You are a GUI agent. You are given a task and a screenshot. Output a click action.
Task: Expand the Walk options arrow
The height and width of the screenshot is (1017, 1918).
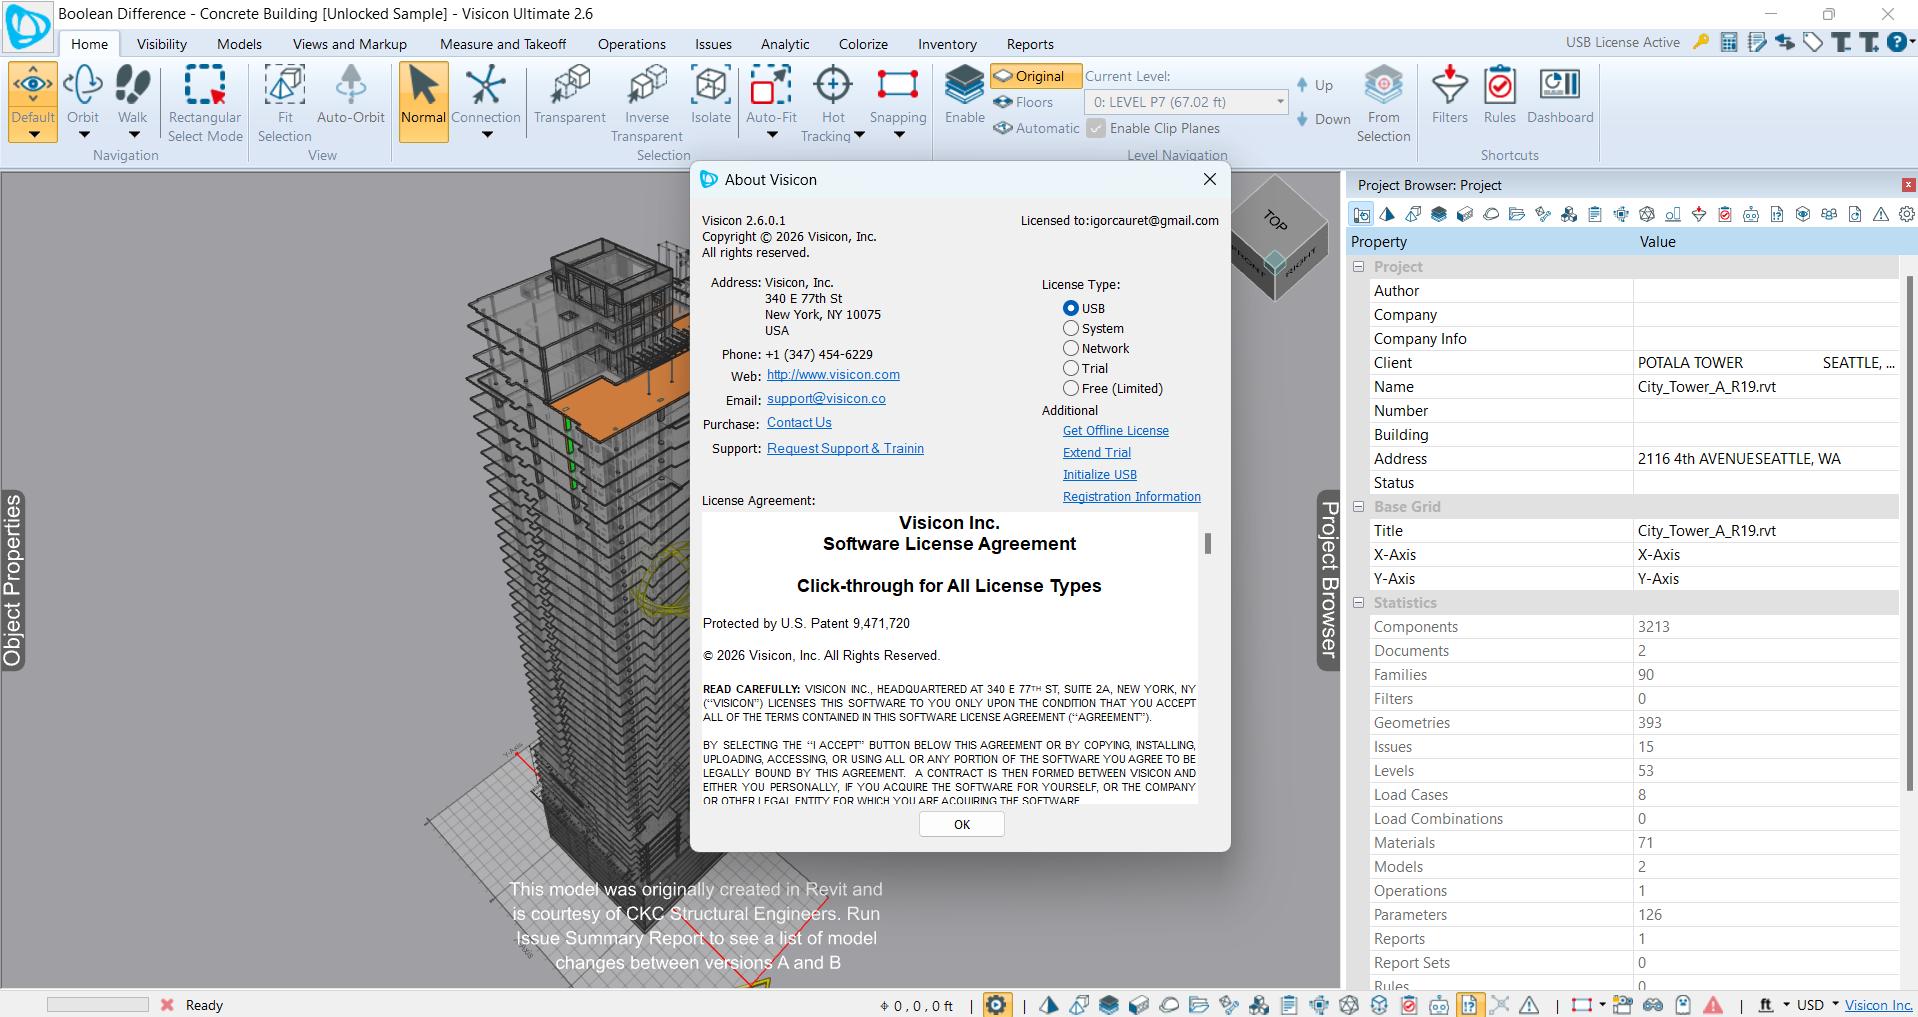click(134, 135)
